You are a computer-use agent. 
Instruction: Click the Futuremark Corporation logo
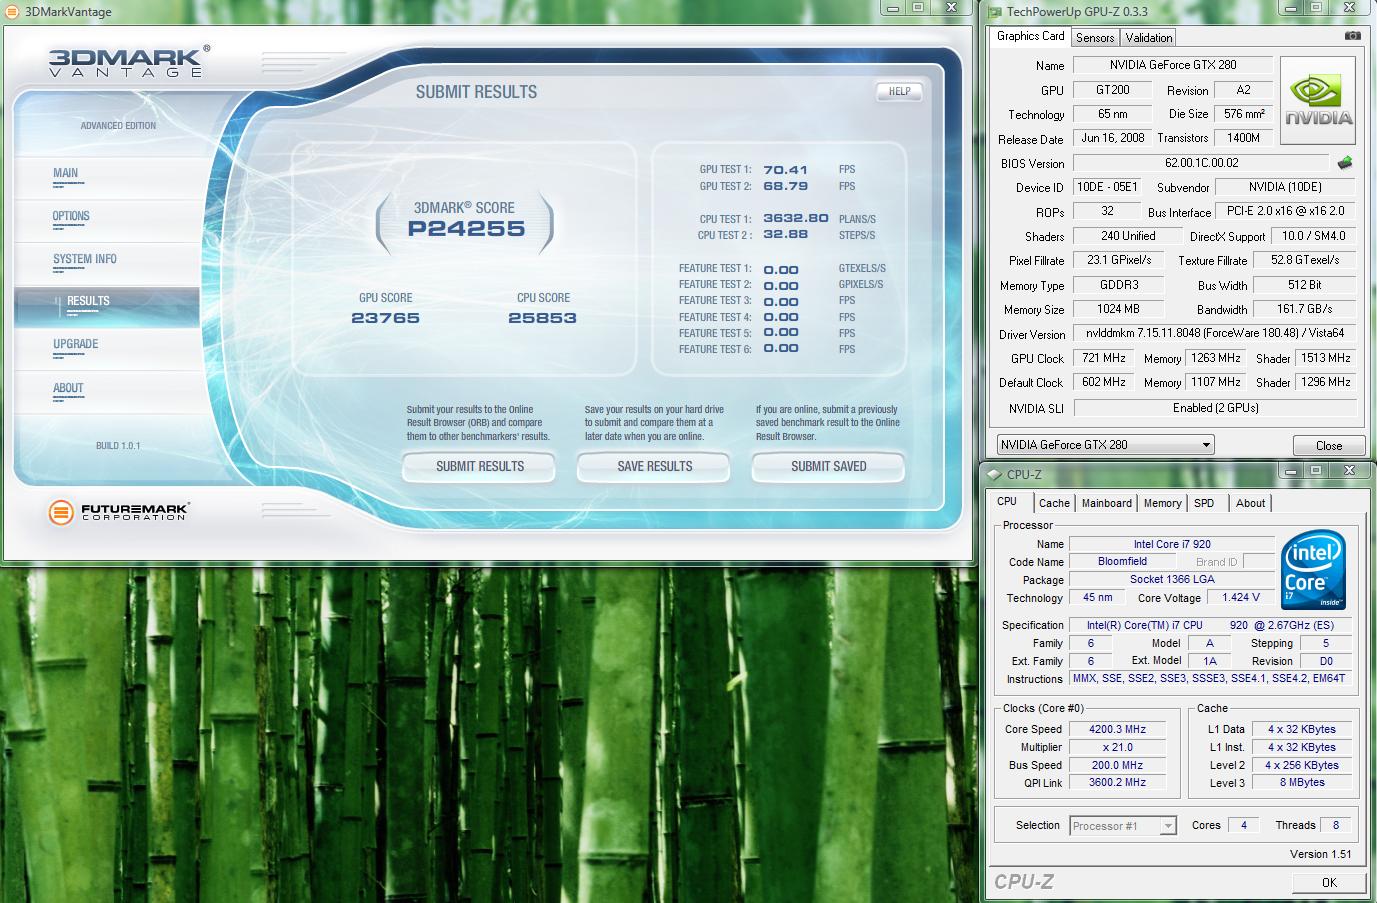point(118,512)
